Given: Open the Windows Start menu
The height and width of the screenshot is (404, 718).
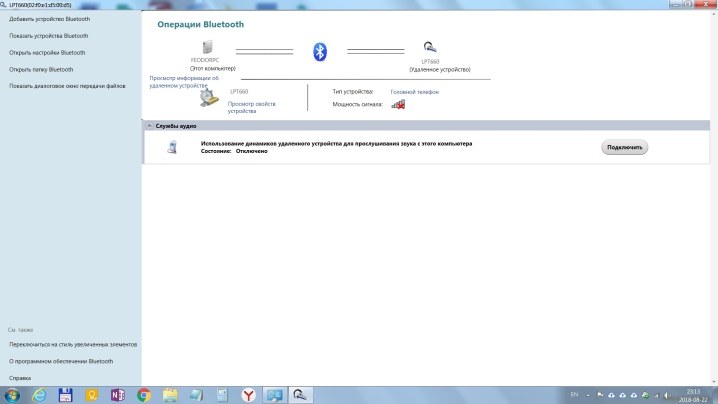Looking at the screenshot, I should click(12, 395).
